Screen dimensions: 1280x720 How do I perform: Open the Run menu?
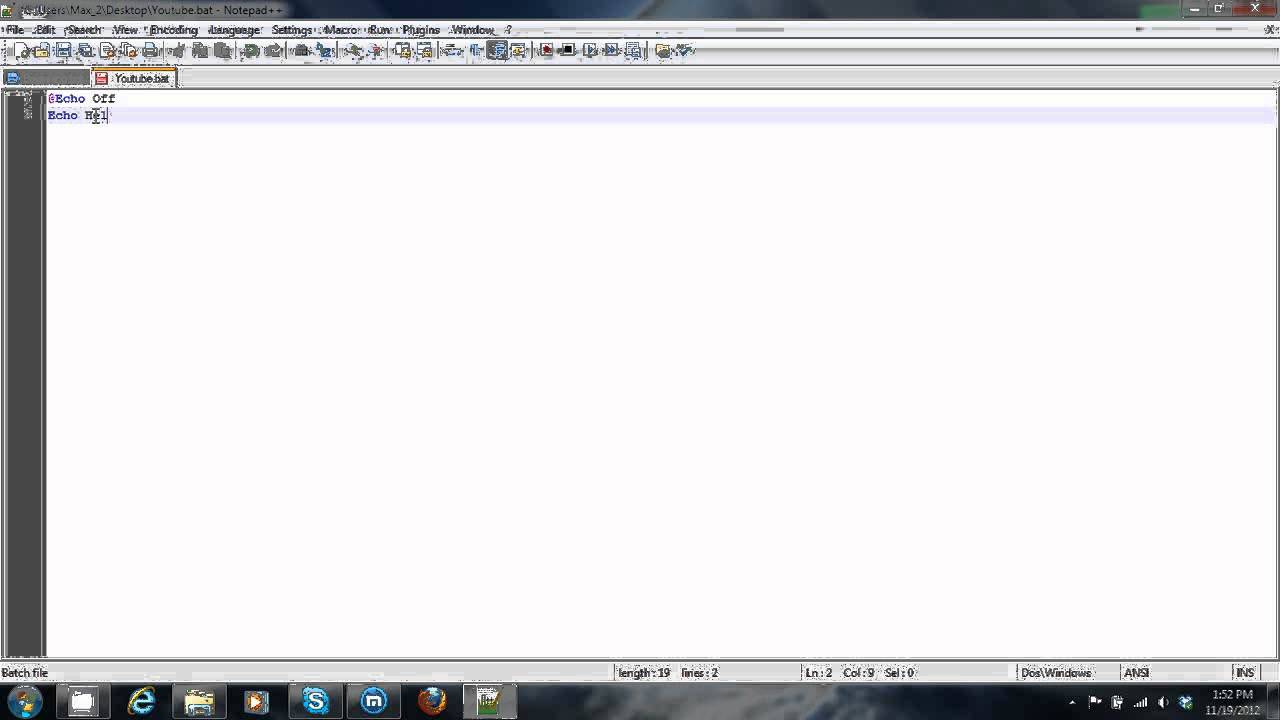pos(380,30)
